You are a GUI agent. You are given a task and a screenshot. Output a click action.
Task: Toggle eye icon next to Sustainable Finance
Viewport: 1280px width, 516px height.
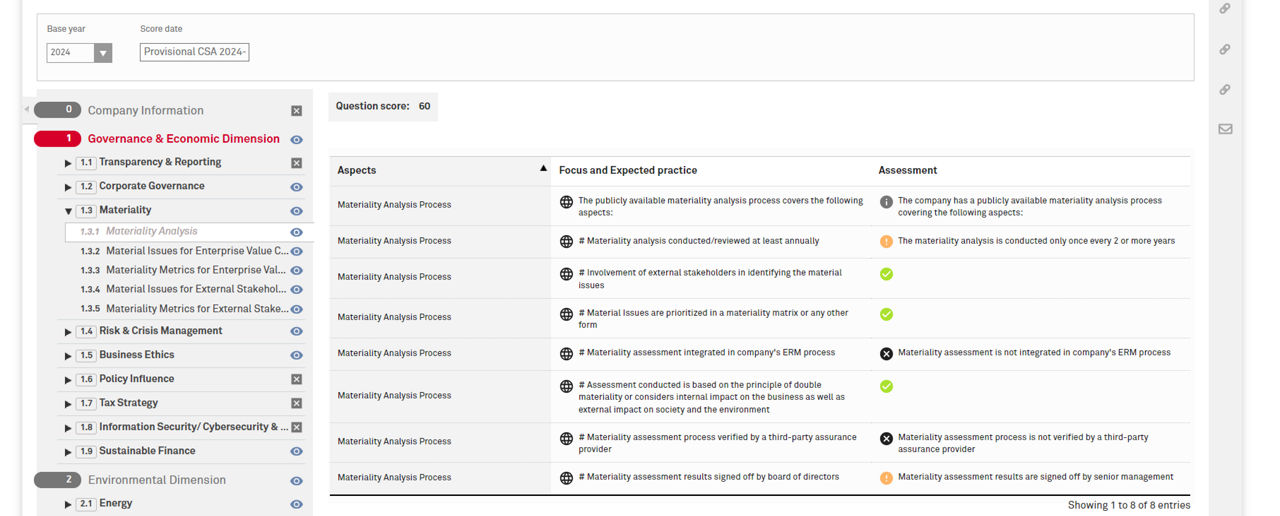coord(296,452)
